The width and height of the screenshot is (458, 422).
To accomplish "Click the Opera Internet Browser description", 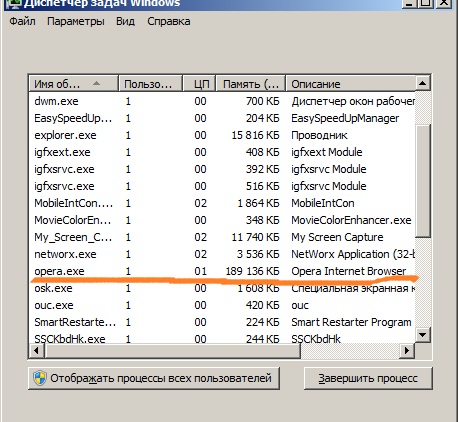I will (349, 271).
